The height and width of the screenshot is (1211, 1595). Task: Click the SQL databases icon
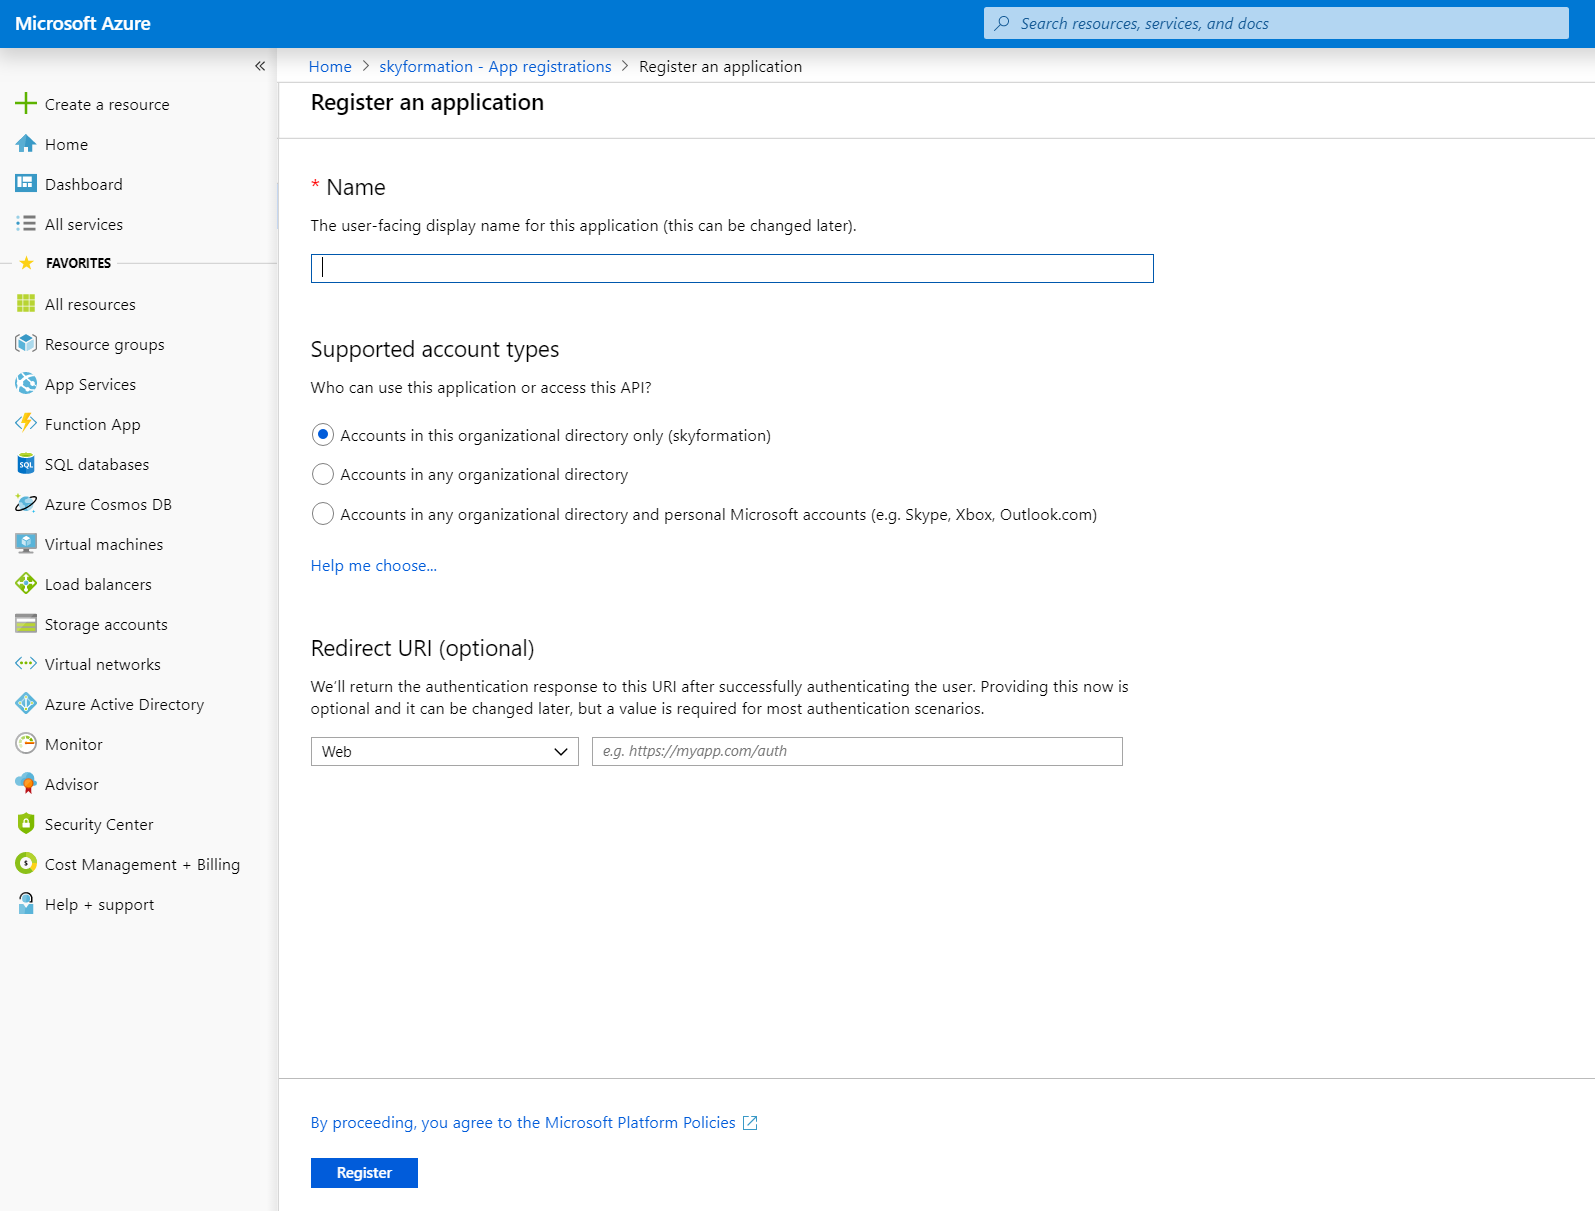pyautogui.click(x=26, y=464)
